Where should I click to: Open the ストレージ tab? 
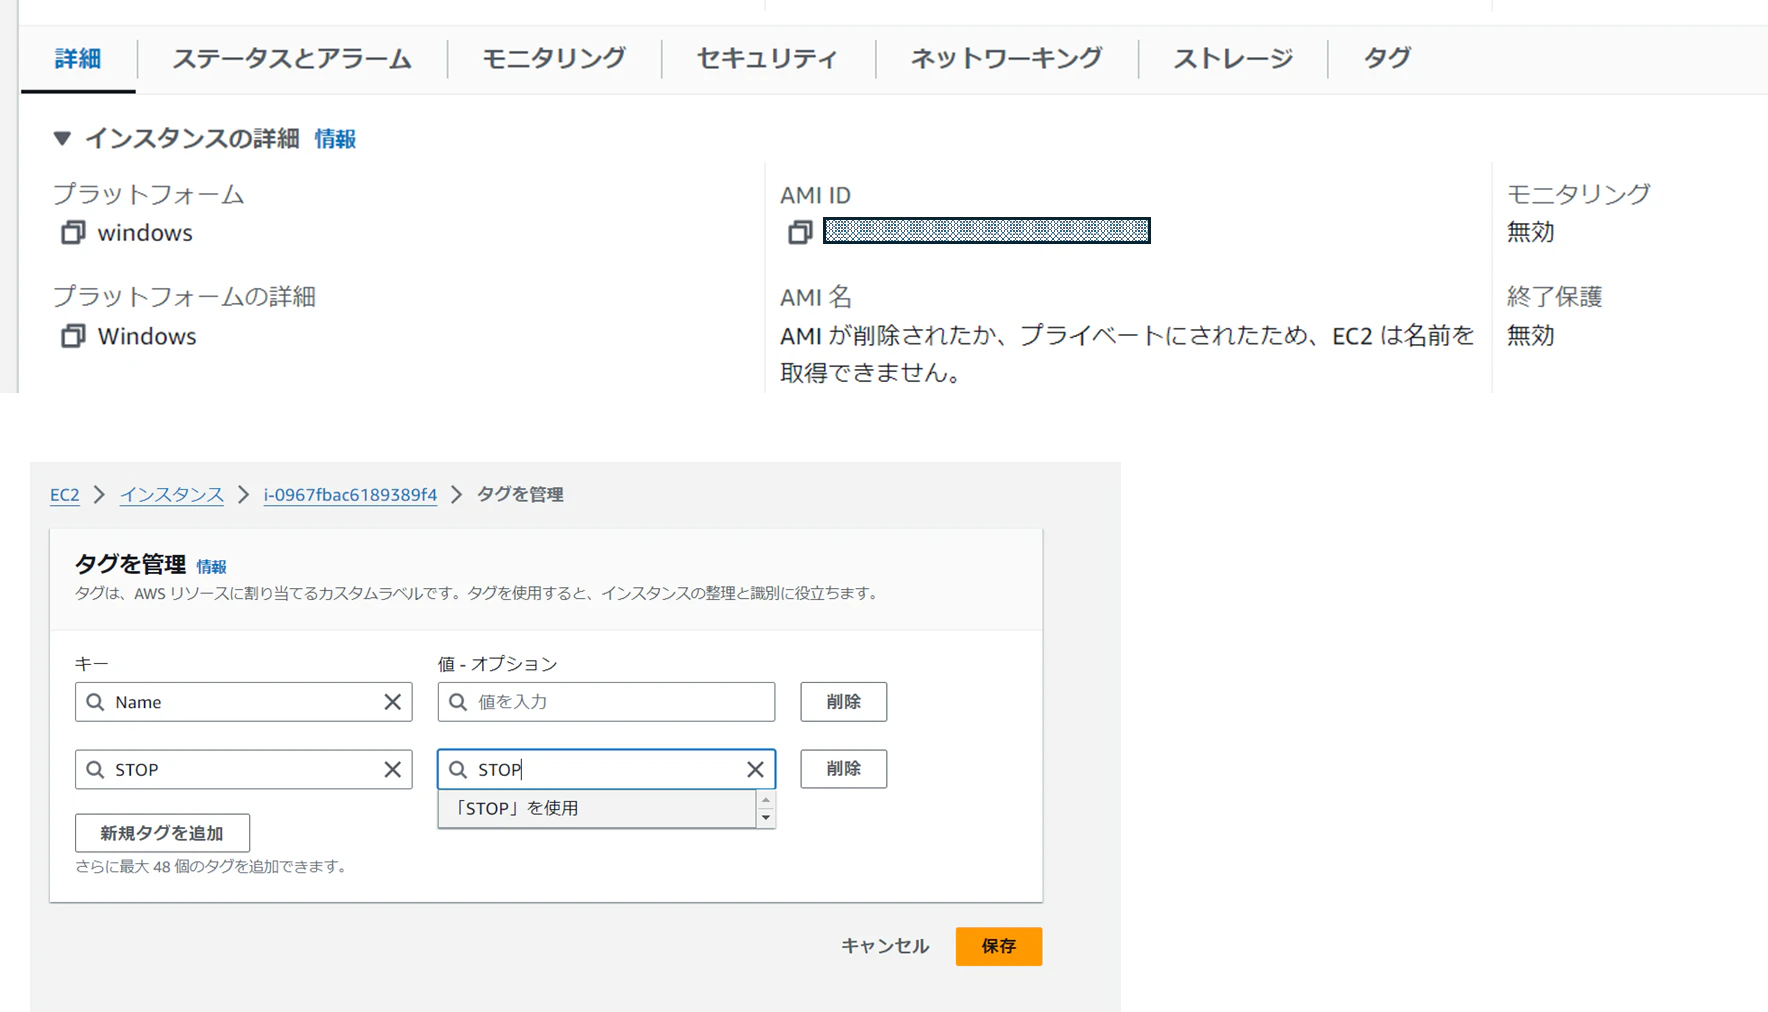point(1233,59)
